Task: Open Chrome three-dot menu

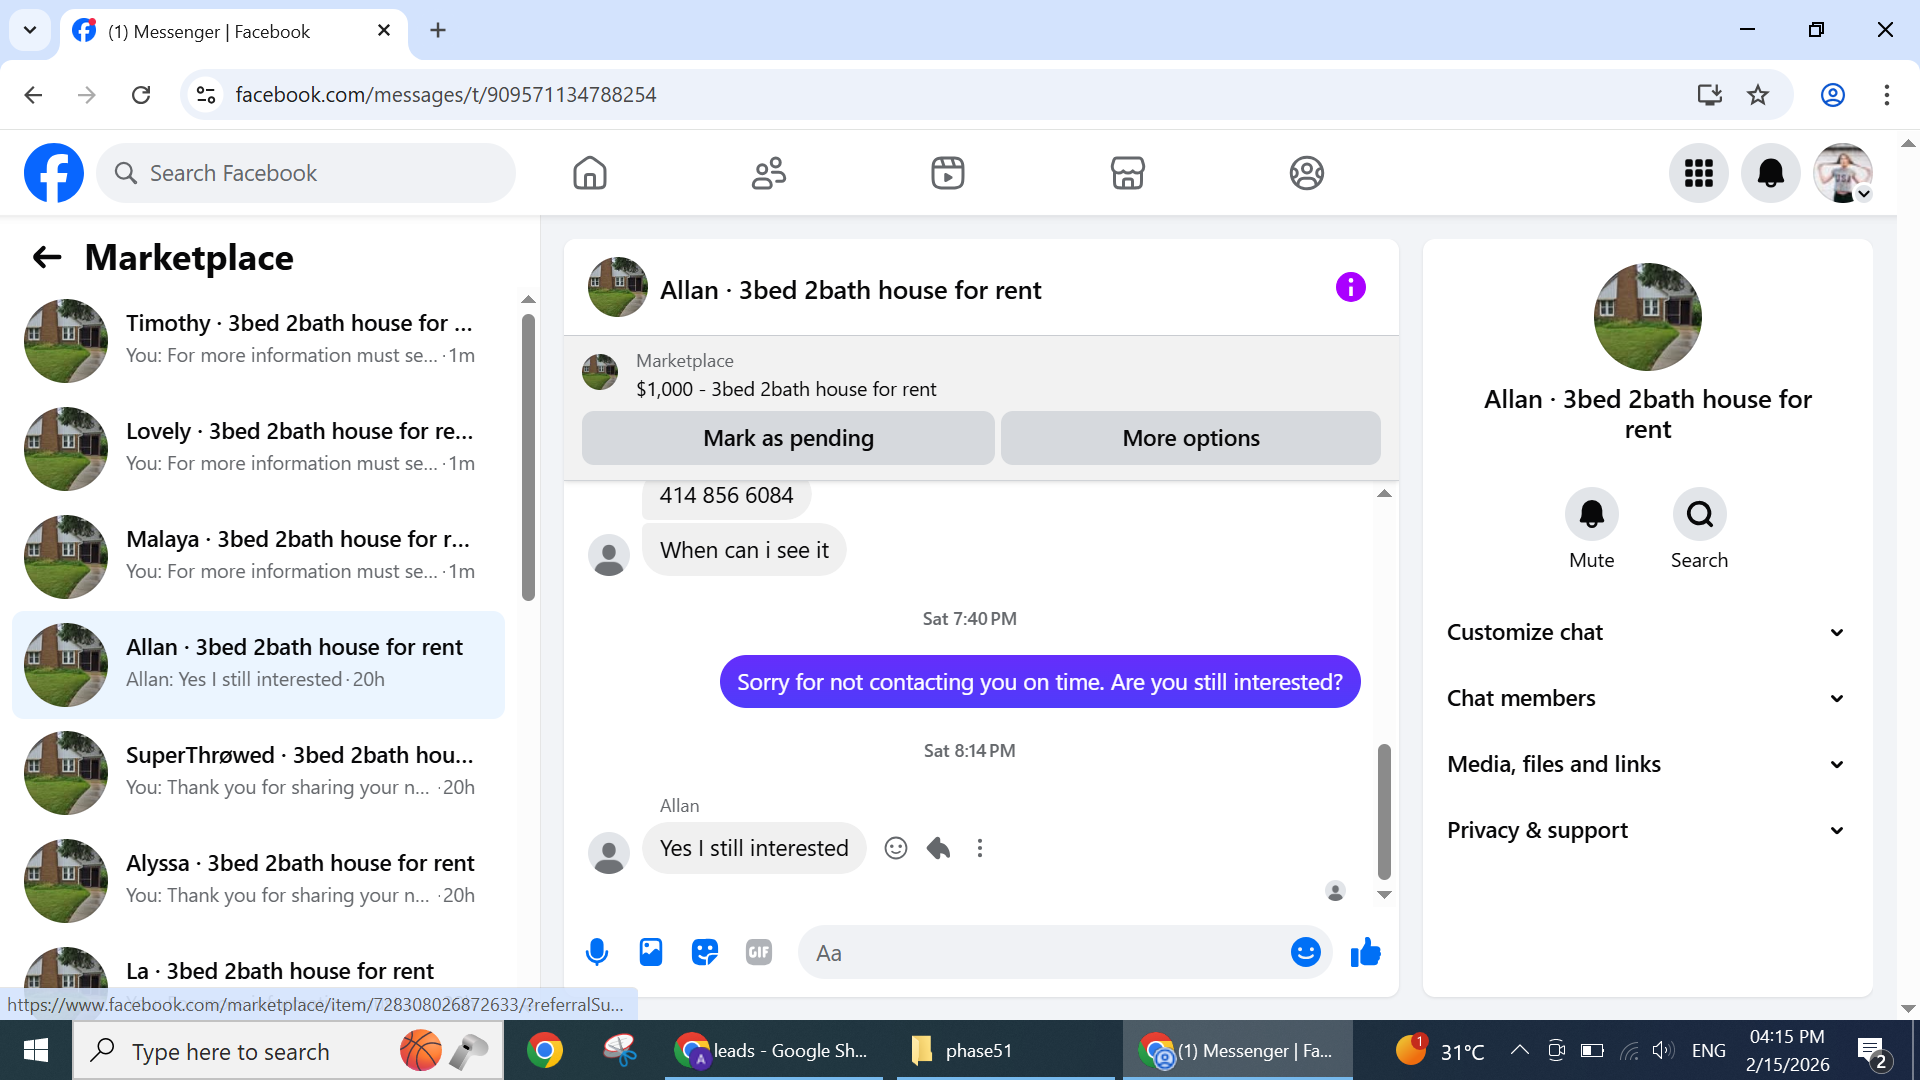Action: 1886,95
